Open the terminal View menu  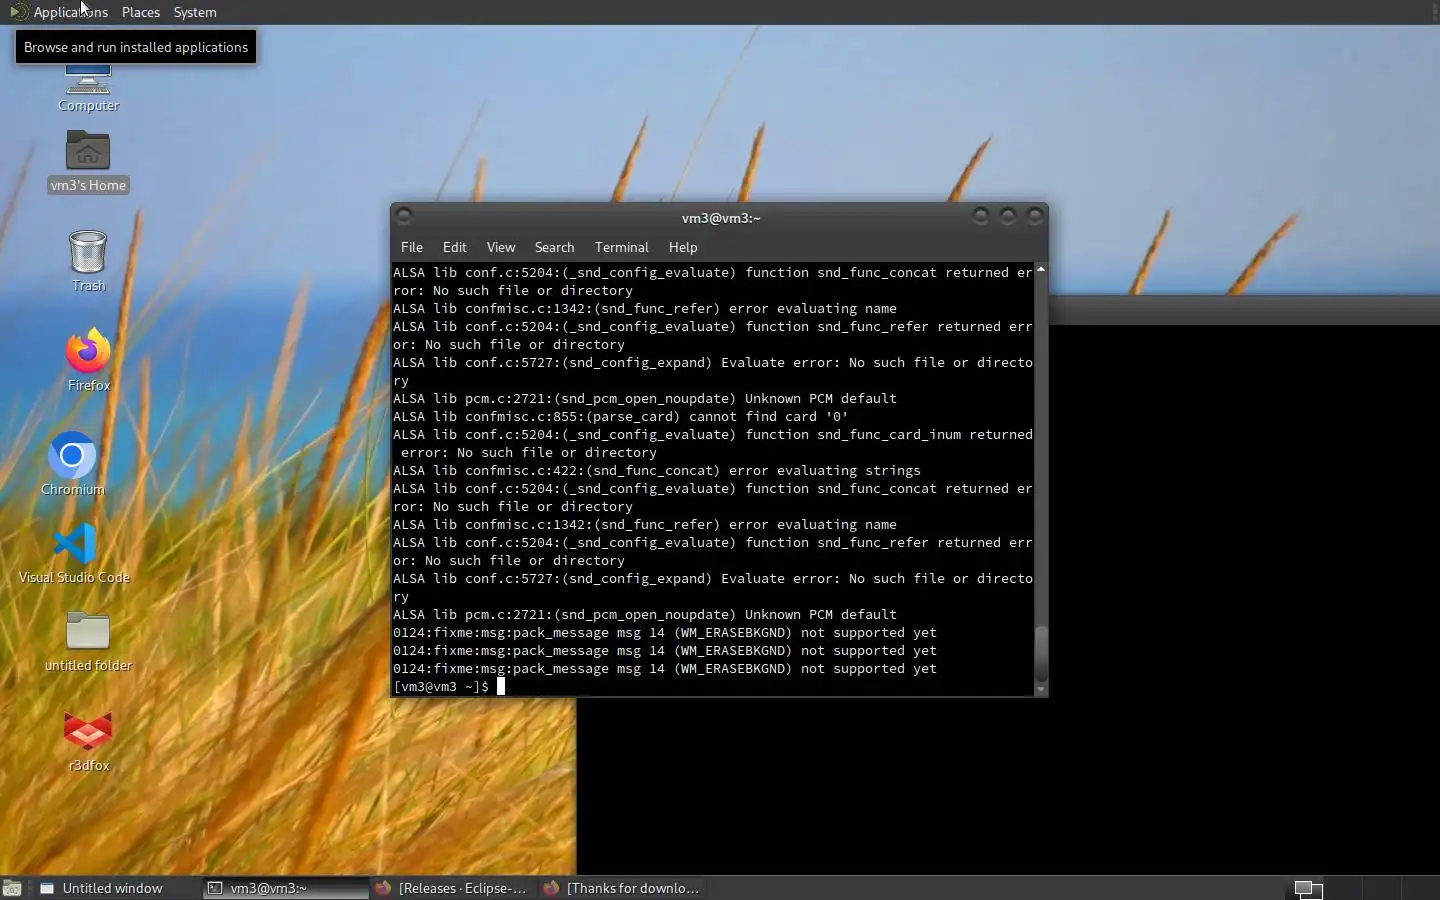tap(501, 247)
